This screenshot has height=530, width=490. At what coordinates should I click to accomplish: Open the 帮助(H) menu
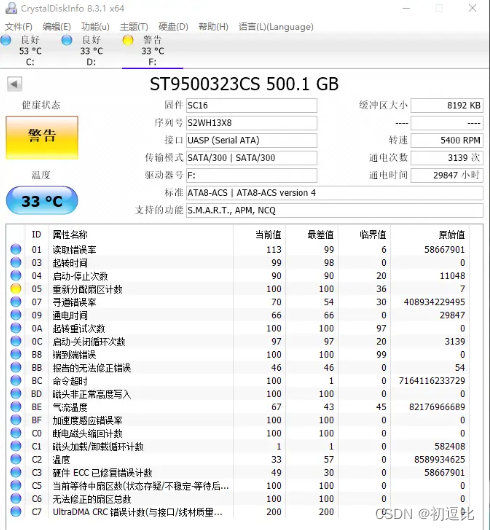point(213,26)
